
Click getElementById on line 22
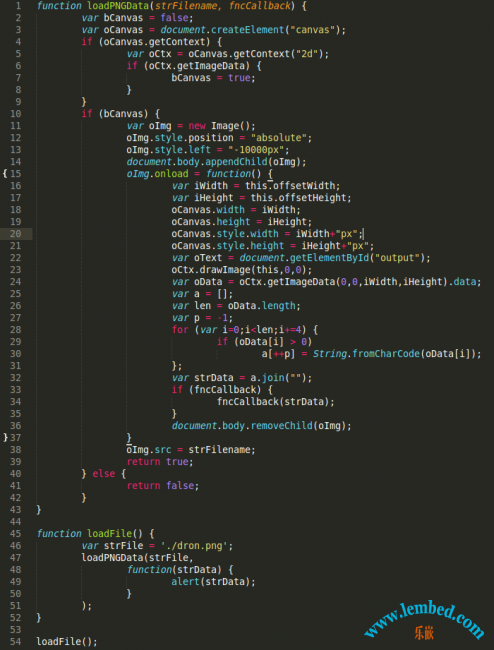point(329,258)
